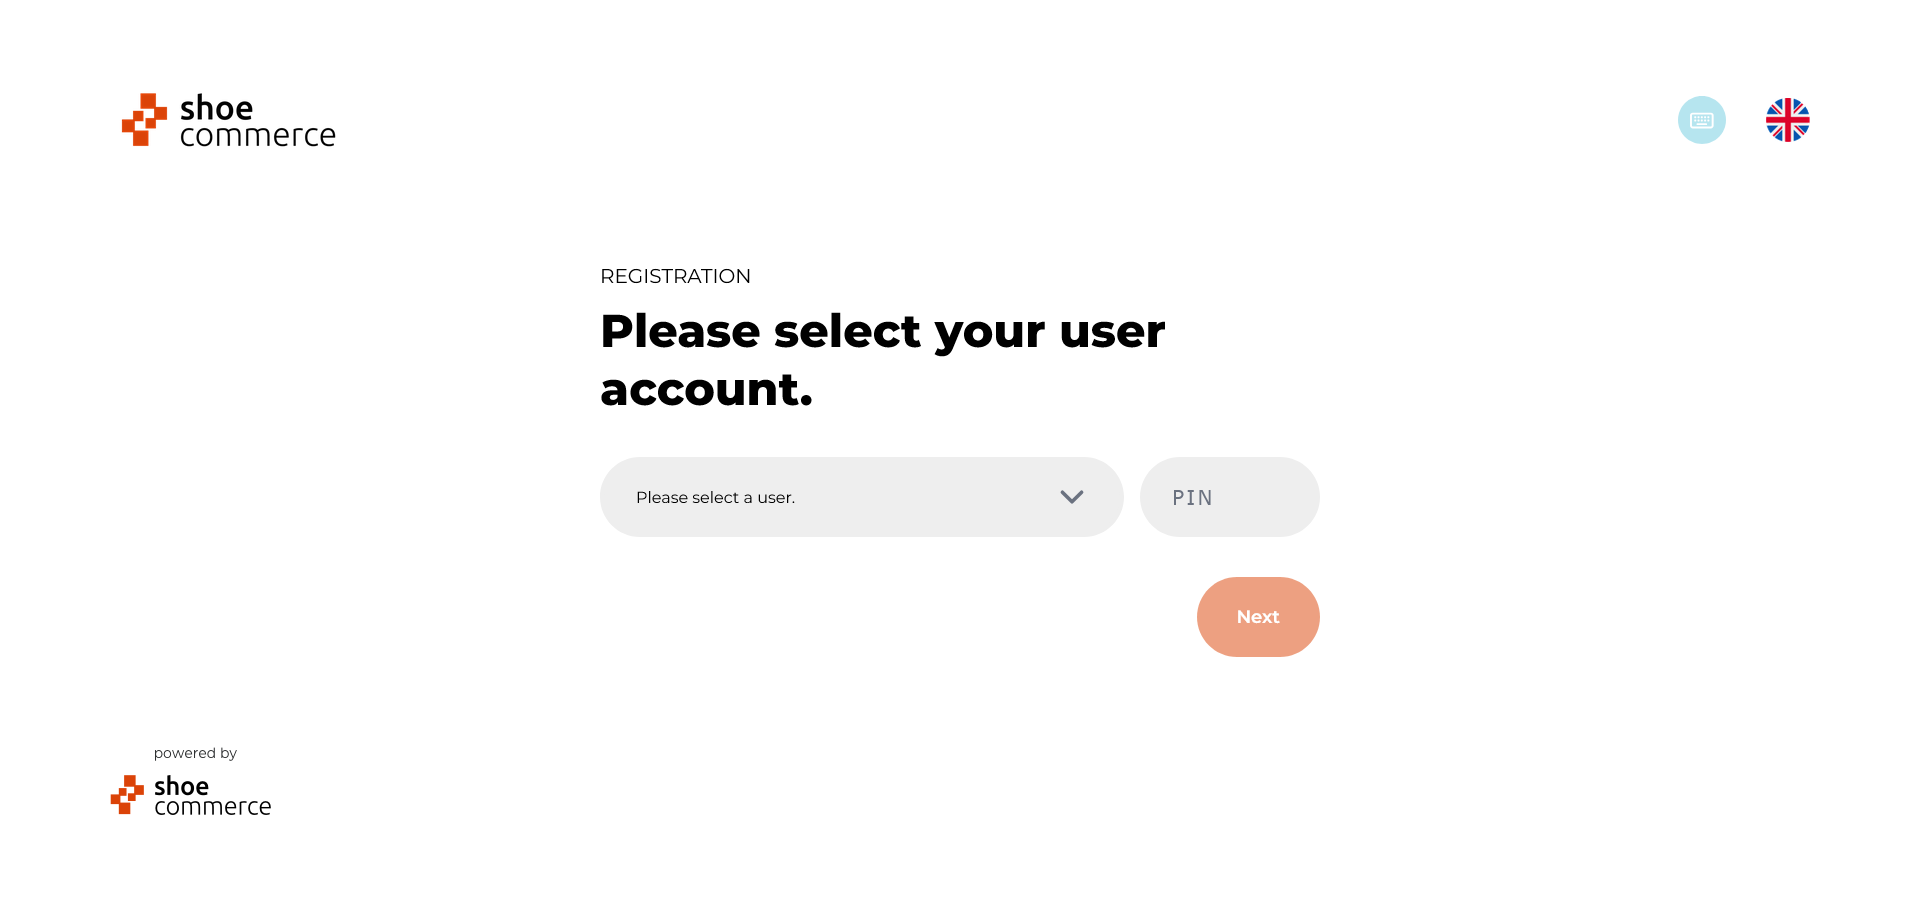The width and height of the screenshot is (1920, 919).
Task: Toggle the on-screen keyboard icon
Action: tap(1701, 120)
